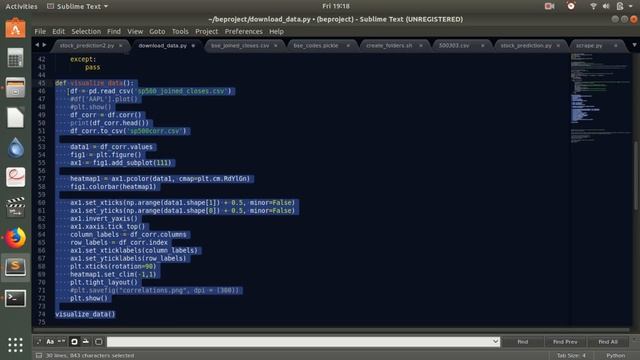Image resolution: width=640 pixels, height=360 pixels.
Task: Switch to create_folders.sh tab
Action: 389,46
